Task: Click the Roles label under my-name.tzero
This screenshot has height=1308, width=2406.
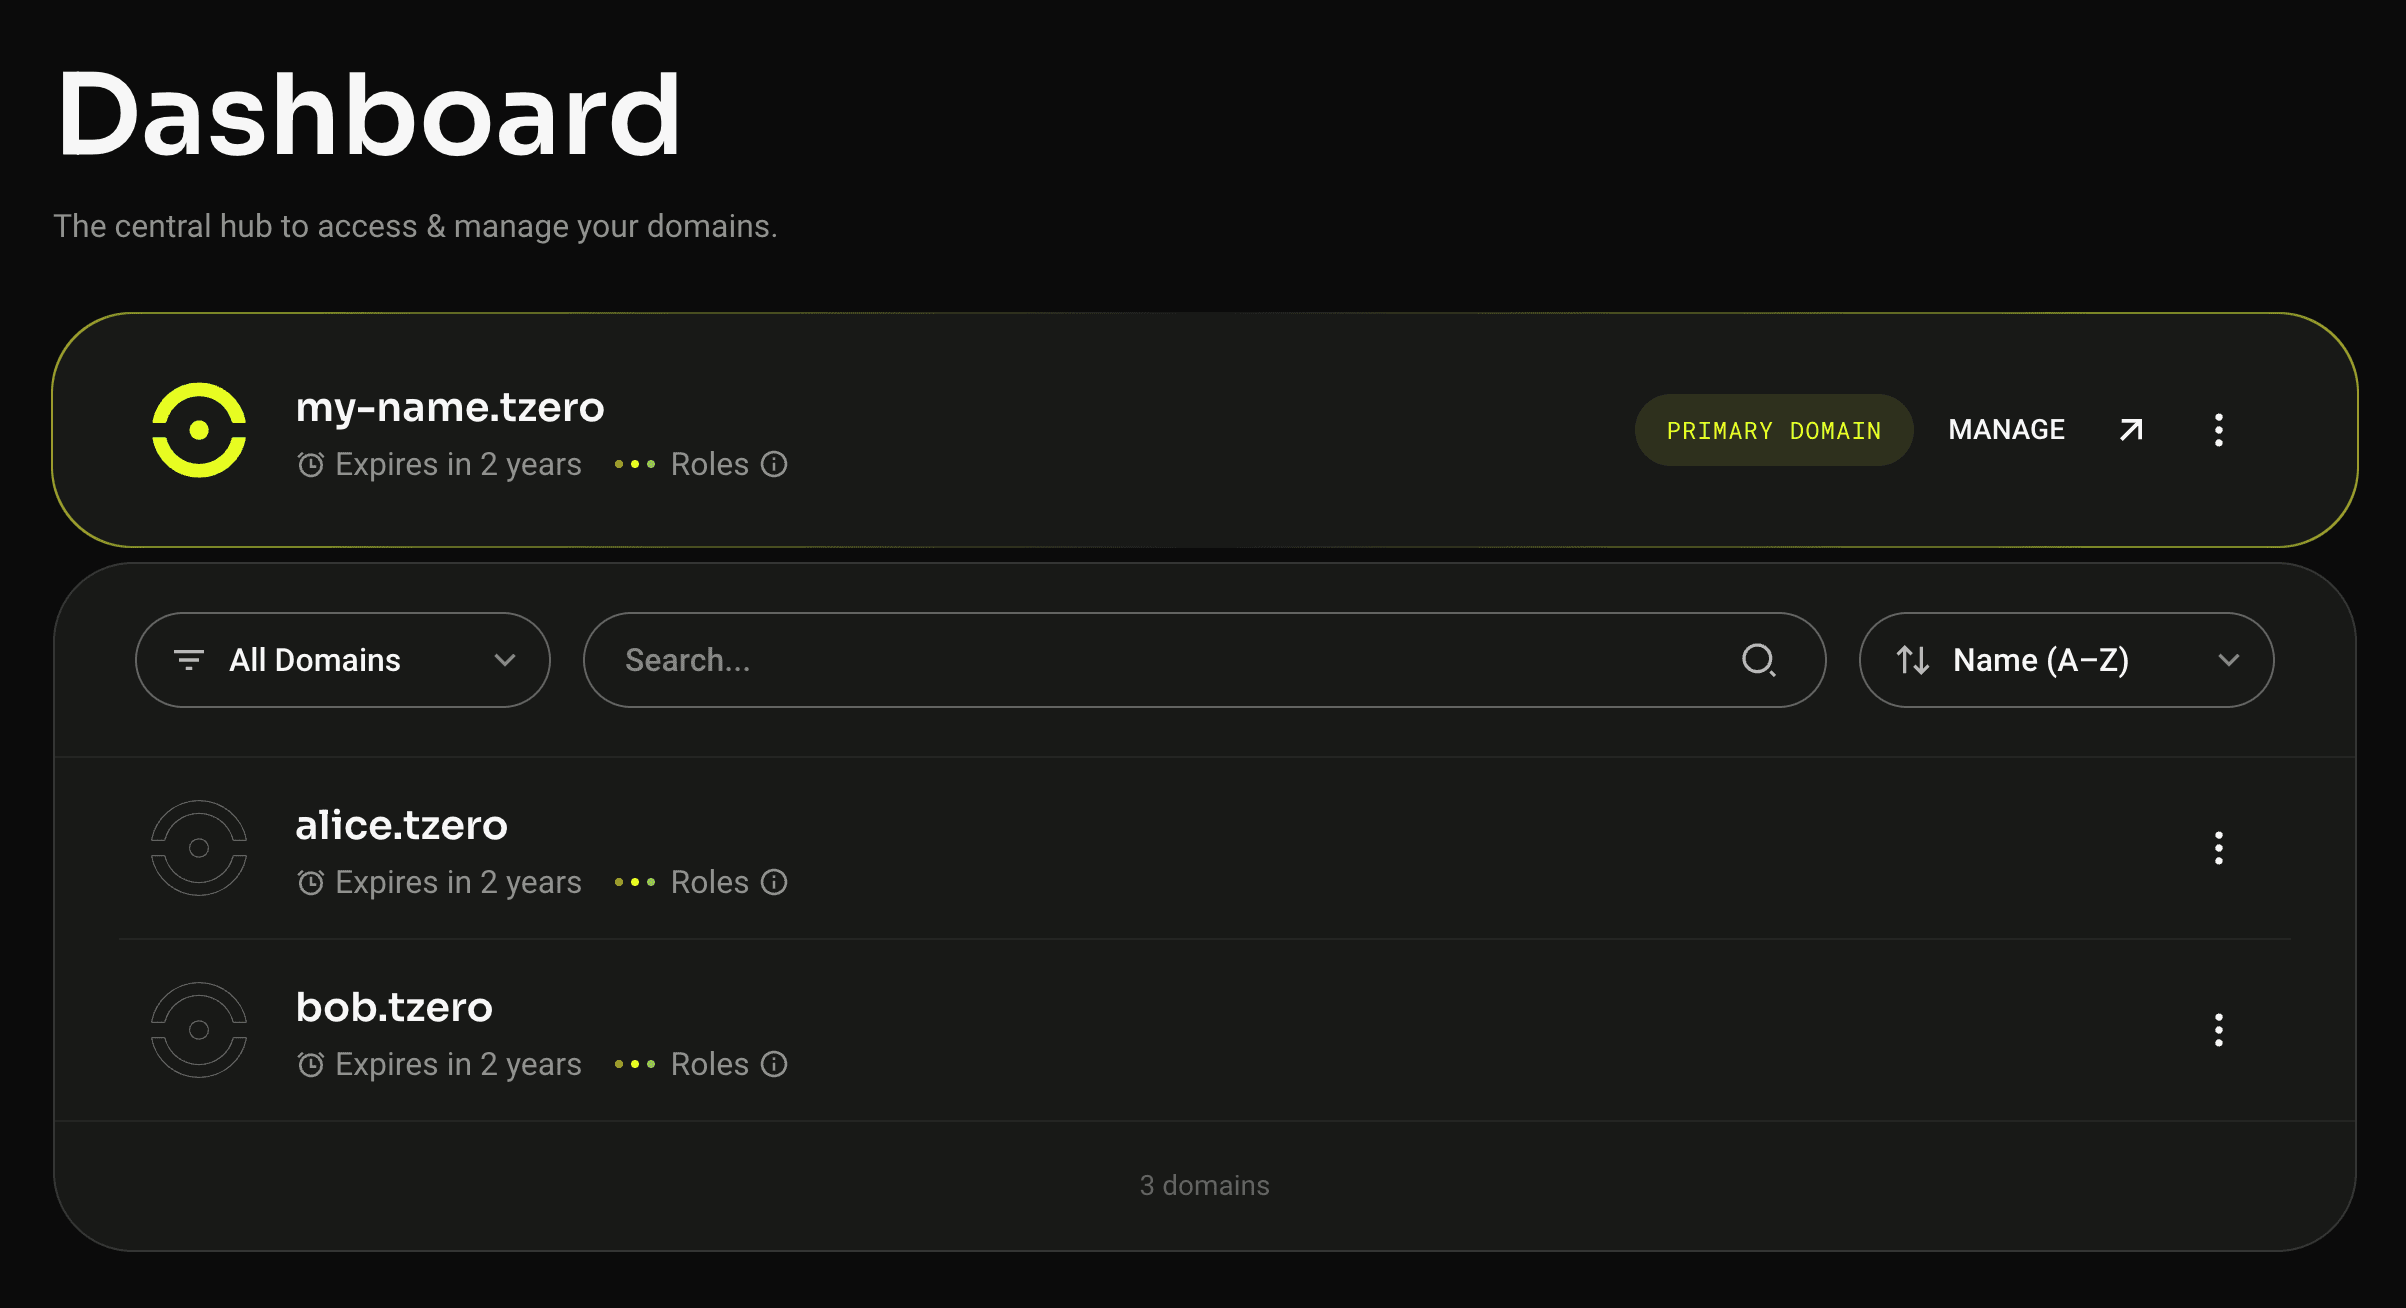Action: (709, 464)
